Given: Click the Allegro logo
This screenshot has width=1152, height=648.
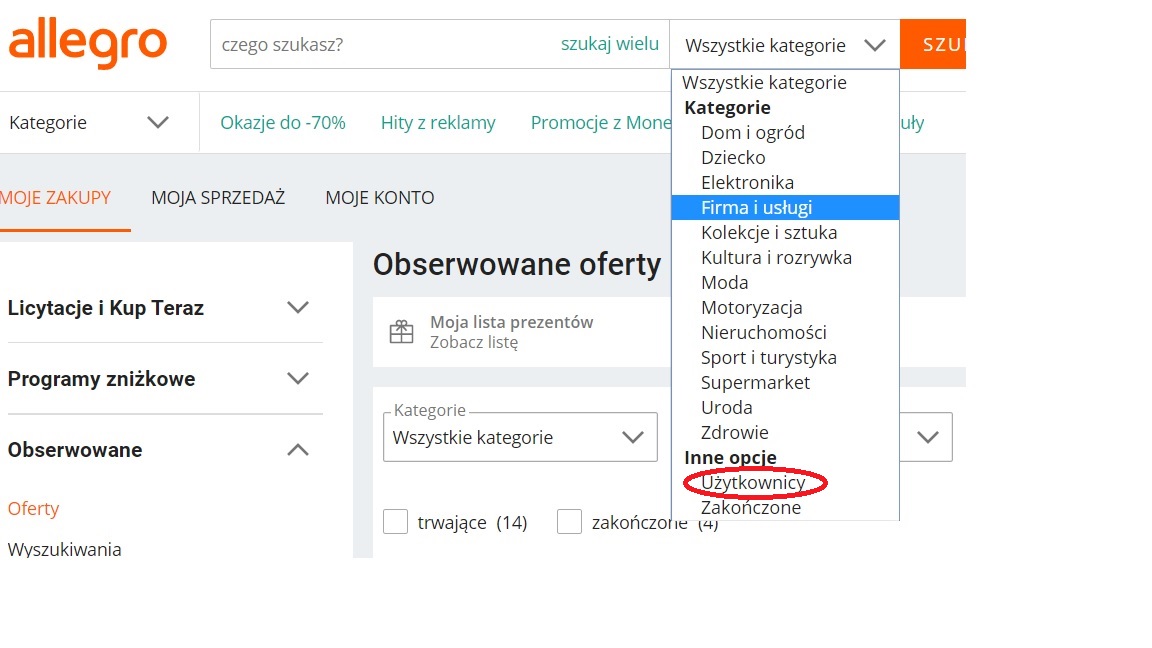Looking at the screenshot, I should pos(87,44).
